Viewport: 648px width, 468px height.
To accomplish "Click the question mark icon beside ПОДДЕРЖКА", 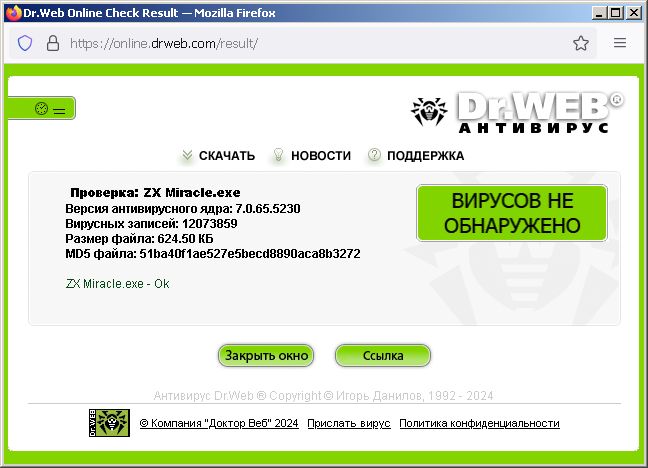I will click(374, 155).
